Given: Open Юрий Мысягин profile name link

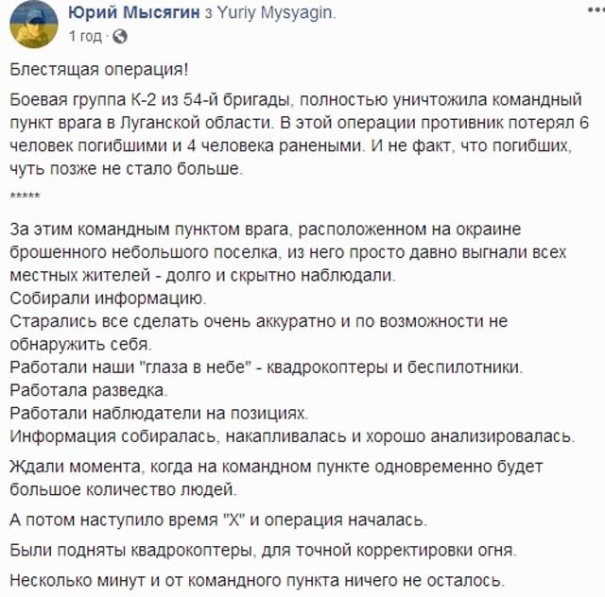Looking at the screenshot, I should [x=134, y=13].
